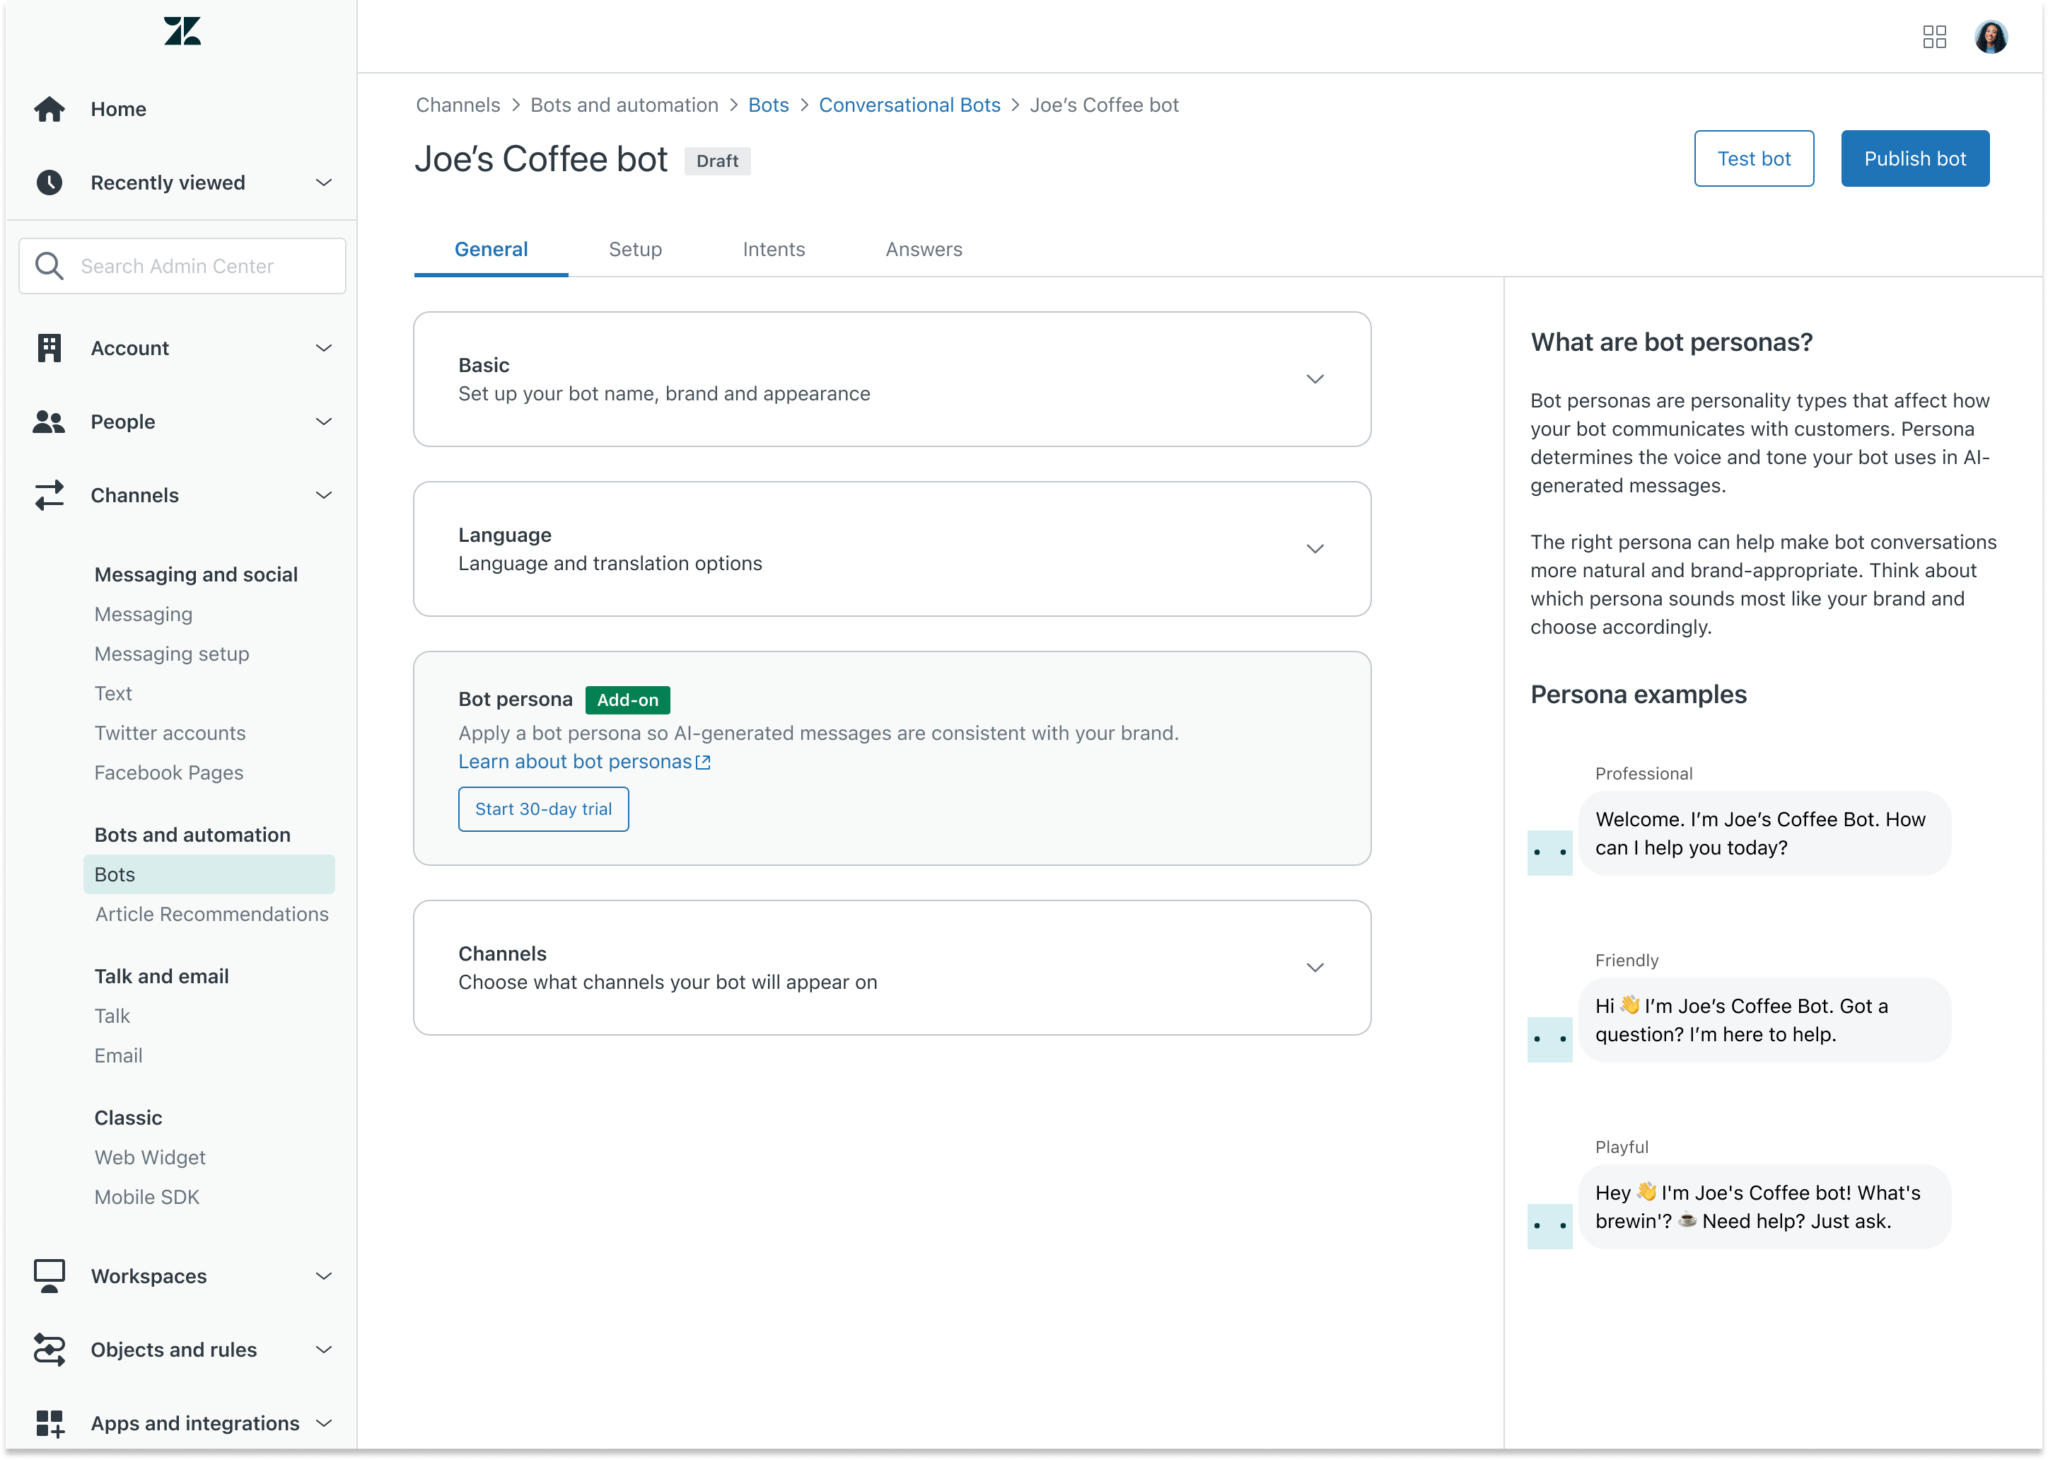This screenshot has height=1460, width=2048.
Task: Click the Recently viewed clock icon
Action: [49, 183]
